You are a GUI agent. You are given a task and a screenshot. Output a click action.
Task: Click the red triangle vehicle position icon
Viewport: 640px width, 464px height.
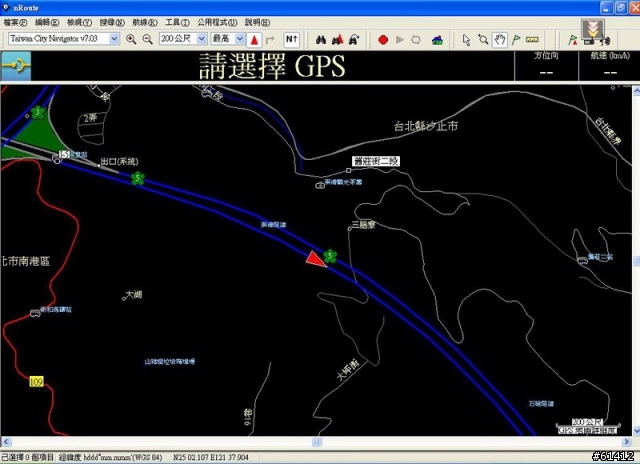tap(254, 40)
